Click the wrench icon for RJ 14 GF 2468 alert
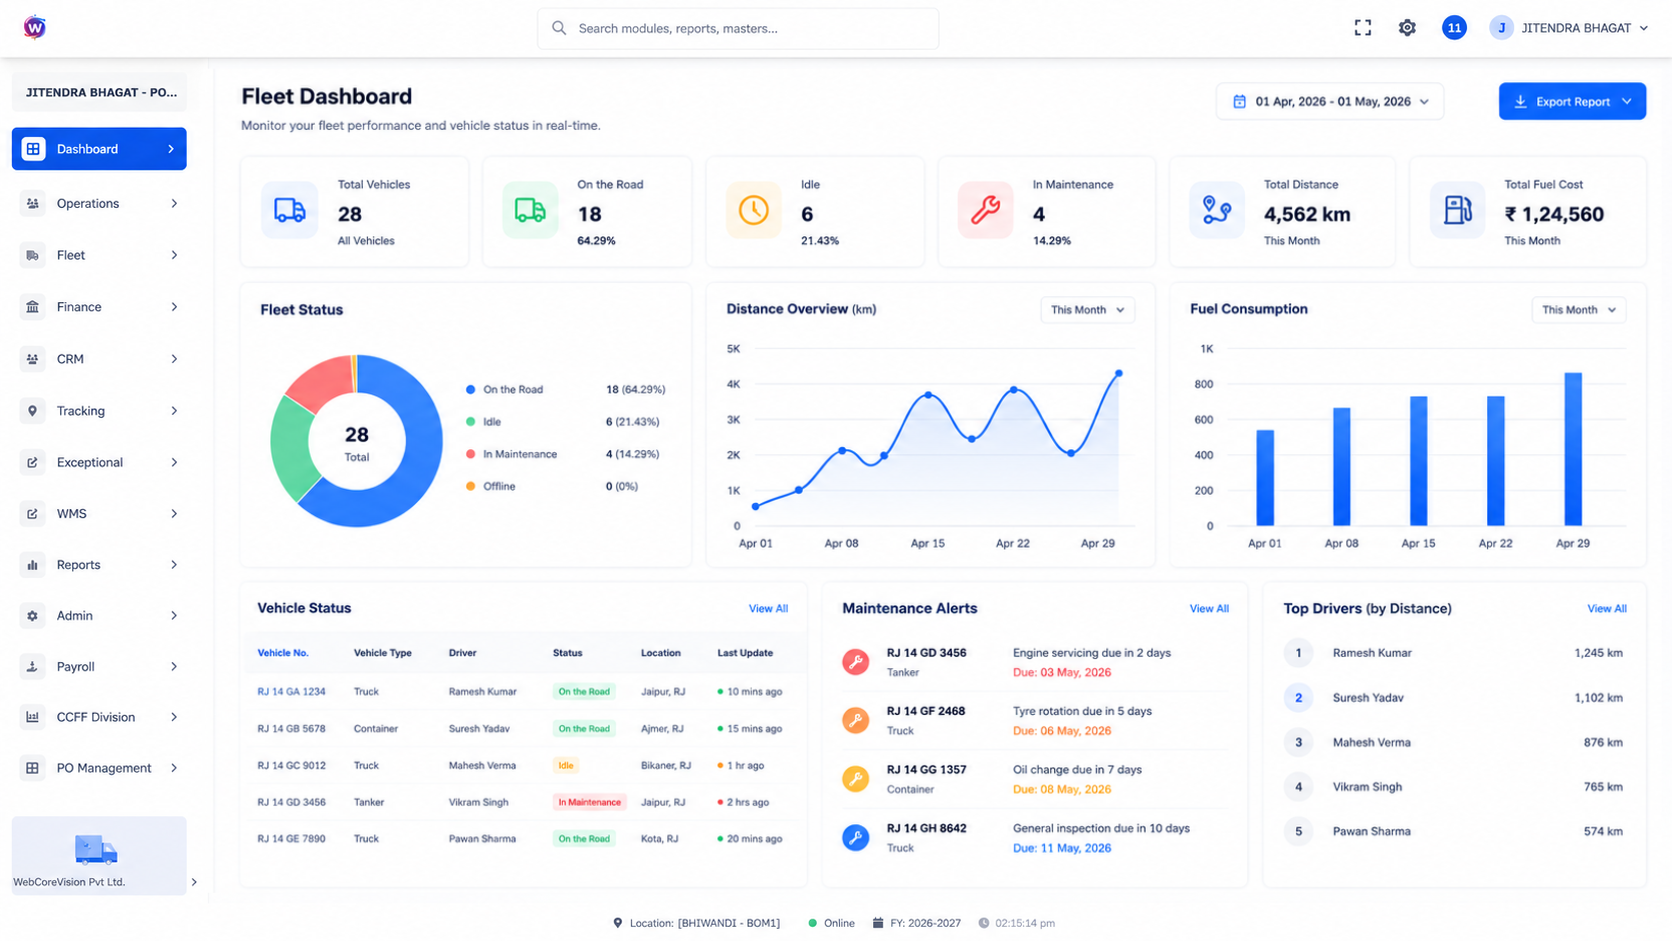This screenshot has height=941, width=1672. (855, 720)
